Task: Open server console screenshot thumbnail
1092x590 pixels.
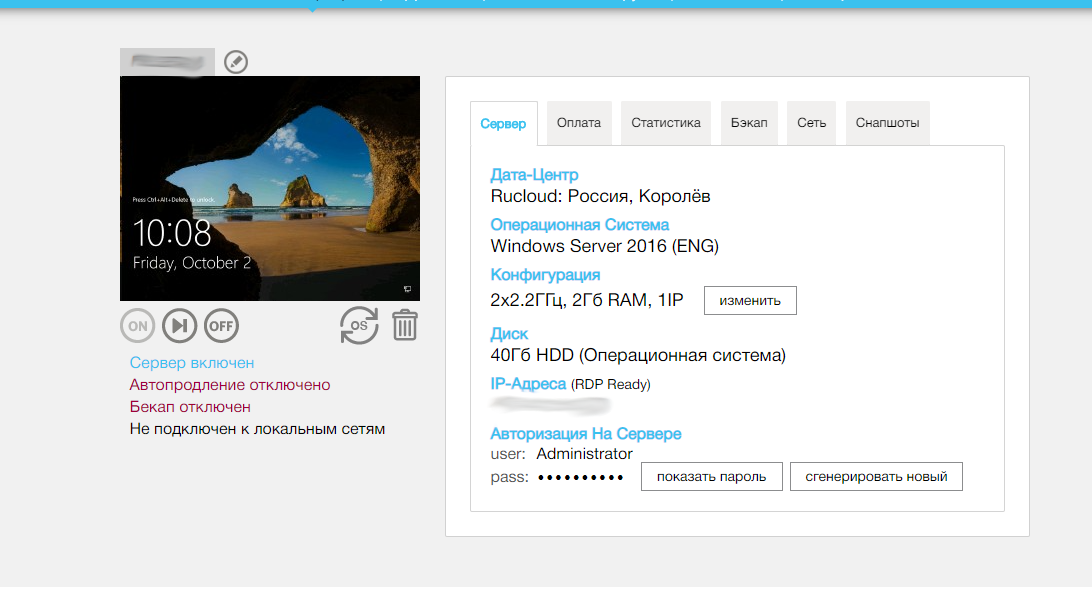Action: pos(270,188)
